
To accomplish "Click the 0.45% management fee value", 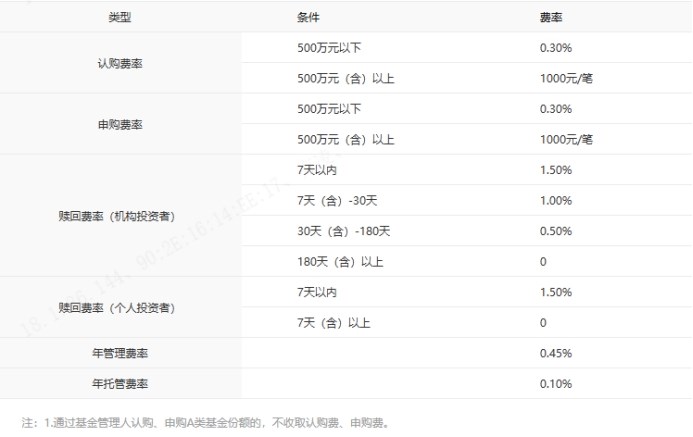I will 555,354.
